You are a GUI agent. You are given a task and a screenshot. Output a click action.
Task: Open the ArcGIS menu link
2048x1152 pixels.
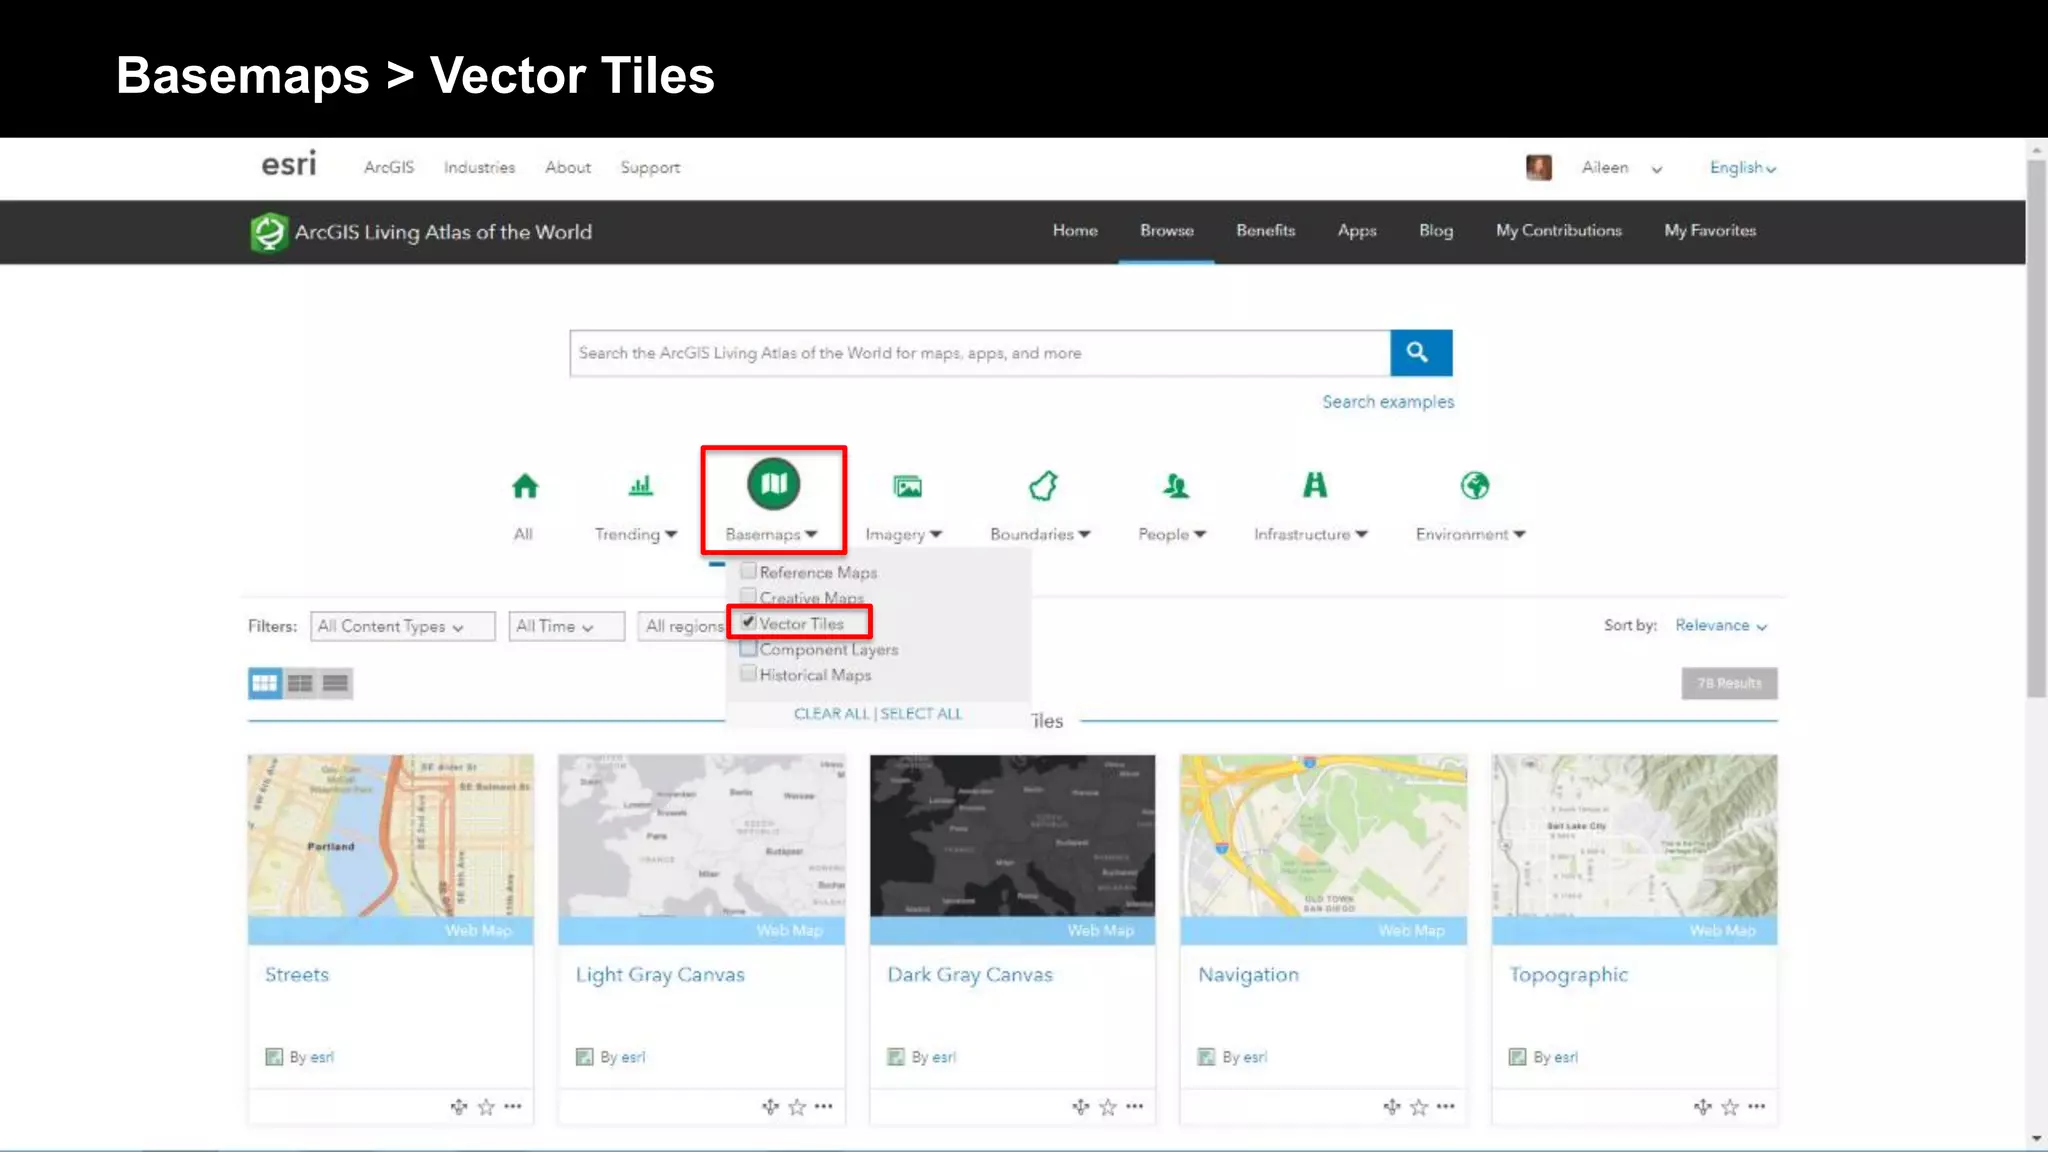click(x=389, y=167)
